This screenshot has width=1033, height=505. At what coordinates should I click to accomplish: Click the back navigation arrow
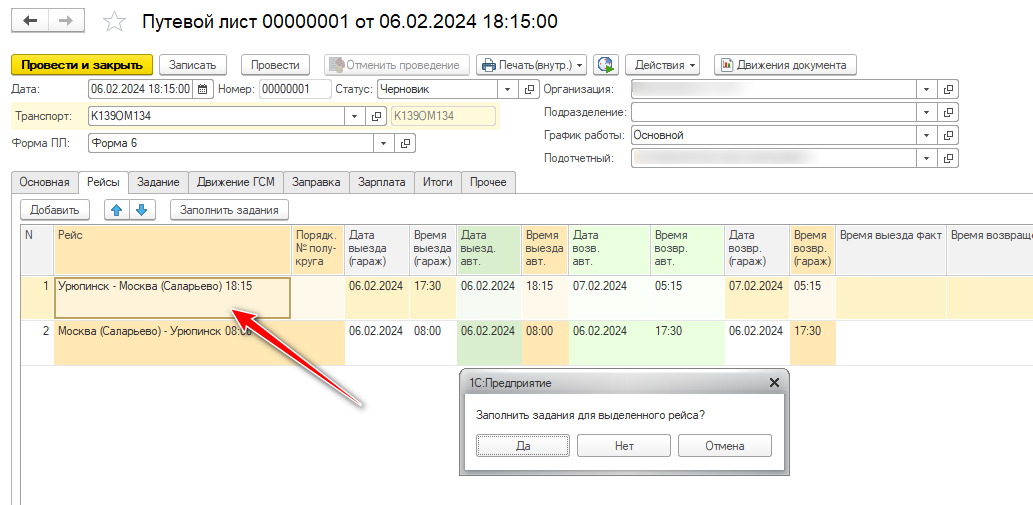[x=29, y=21]
